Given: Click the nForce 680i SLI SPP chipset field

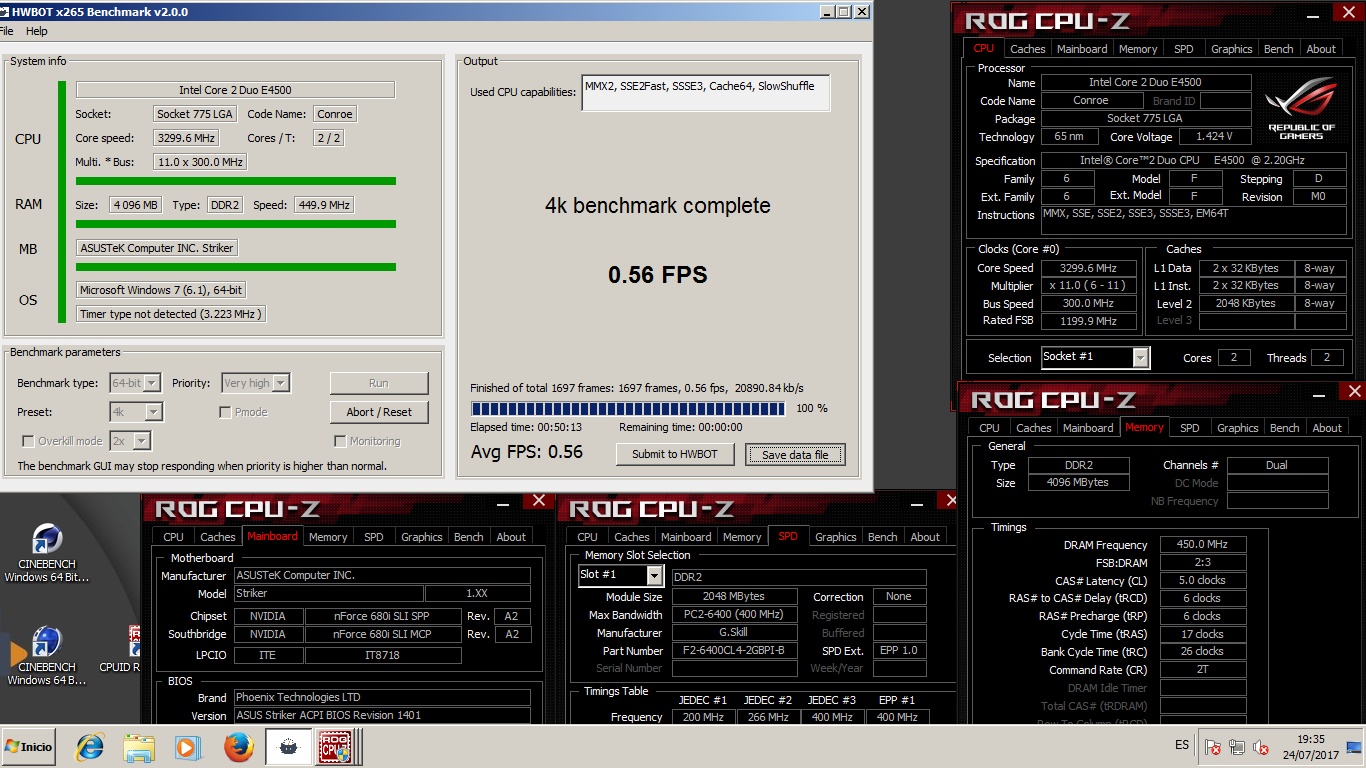Looking at the screenshot, I should click(x=383, y=616).
